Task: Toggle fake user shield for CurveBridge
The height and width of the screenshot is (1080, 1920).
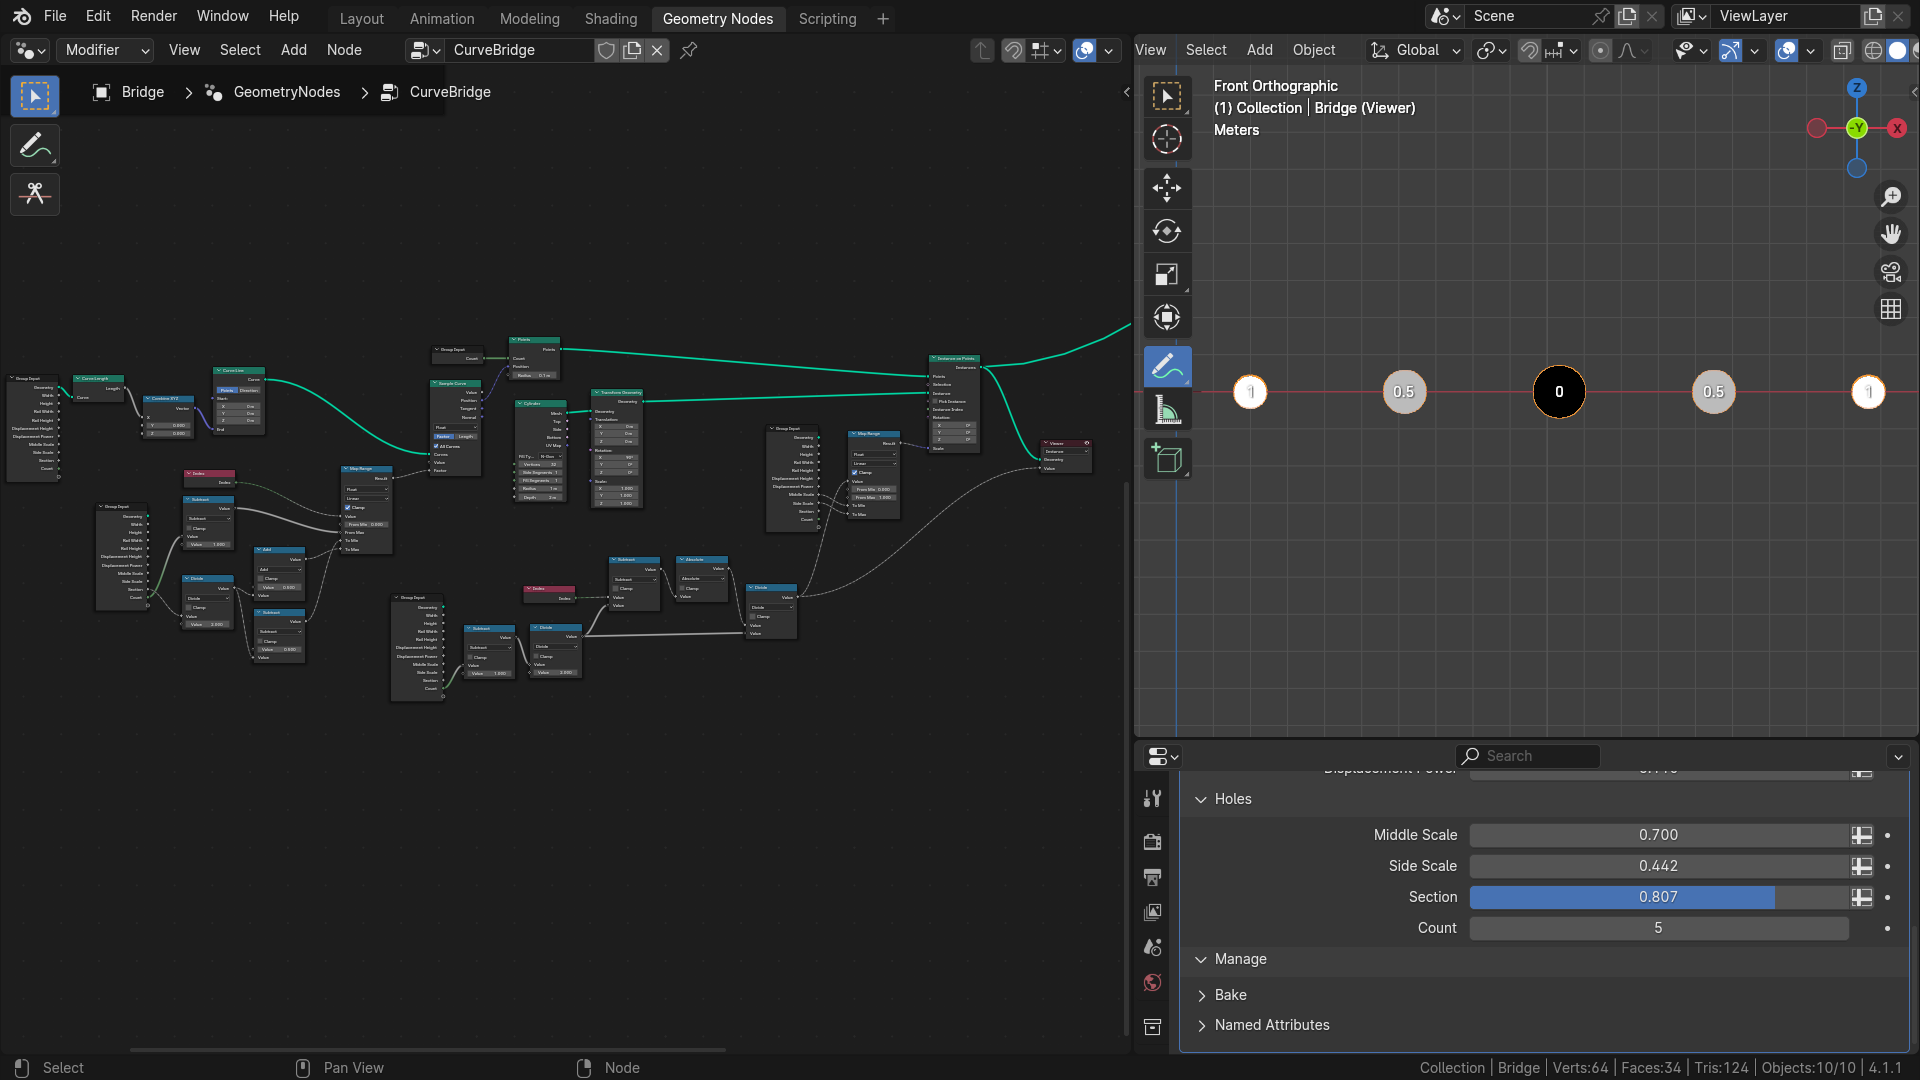Action: pos(606,50)
